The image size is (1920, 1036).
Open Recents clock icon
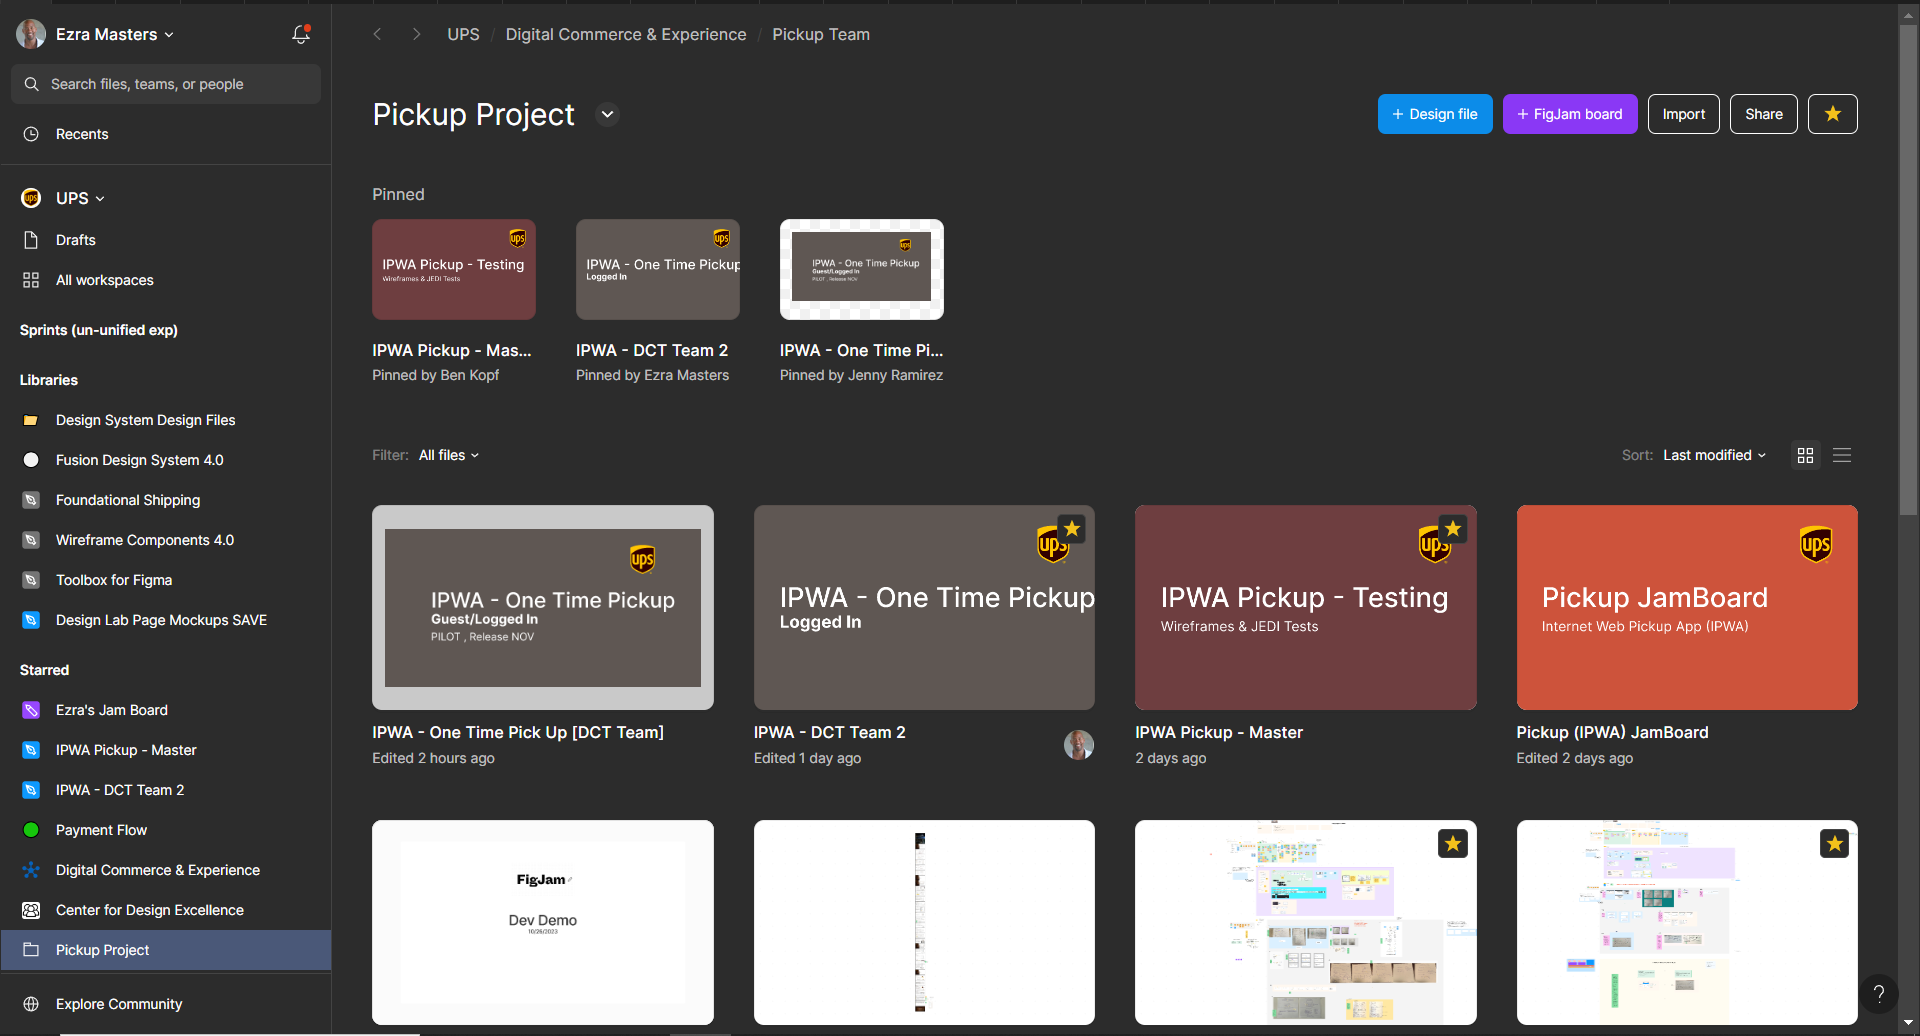(31, 134)
